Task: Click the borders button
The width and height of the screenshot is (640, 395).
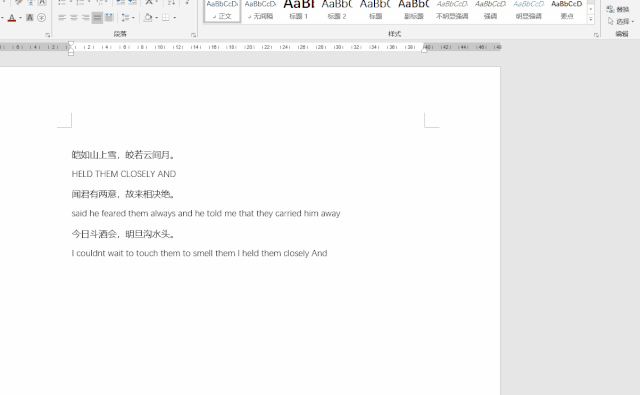Action: coord(165,18)
